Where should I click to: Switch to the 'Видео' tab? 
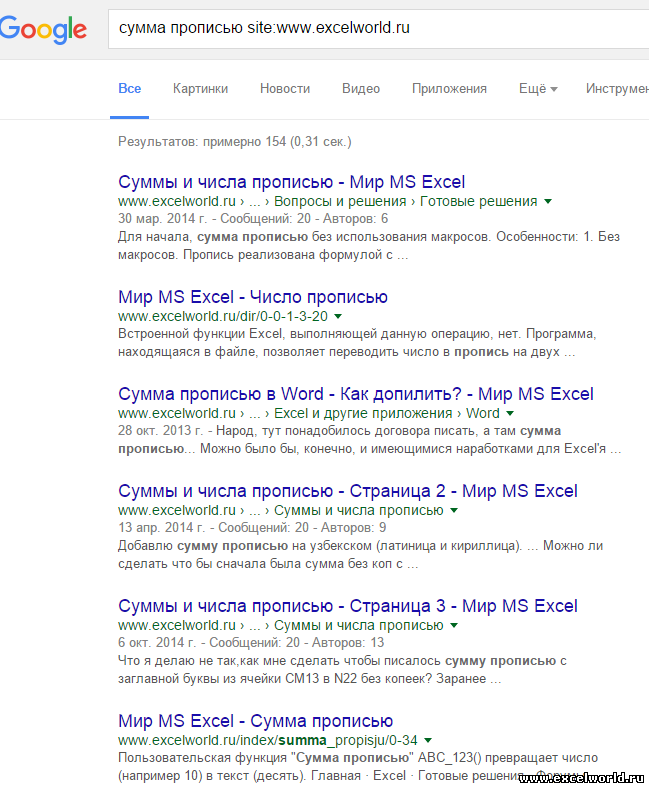361,88
